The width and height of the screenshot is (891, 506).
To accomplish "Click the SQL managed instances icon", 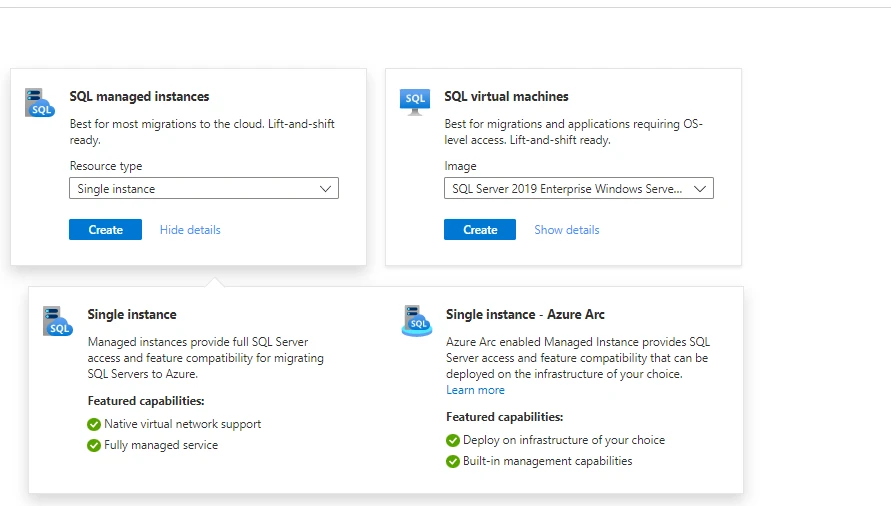I will (x=39, y=102).
